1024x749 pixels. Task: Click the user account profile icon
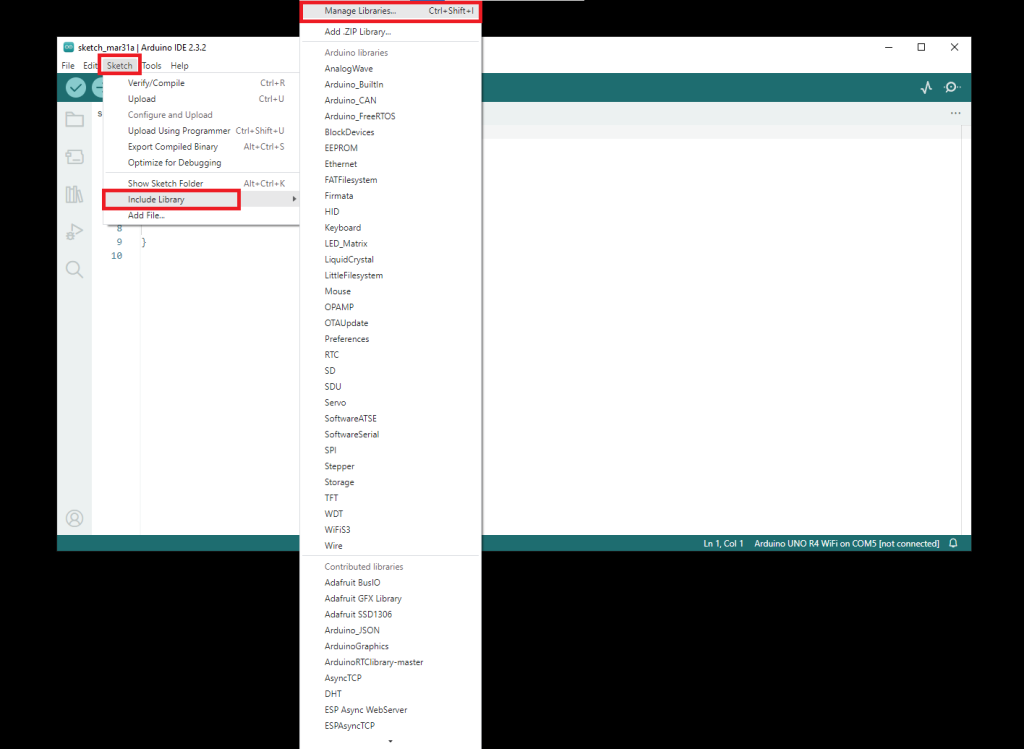point(75,518)
